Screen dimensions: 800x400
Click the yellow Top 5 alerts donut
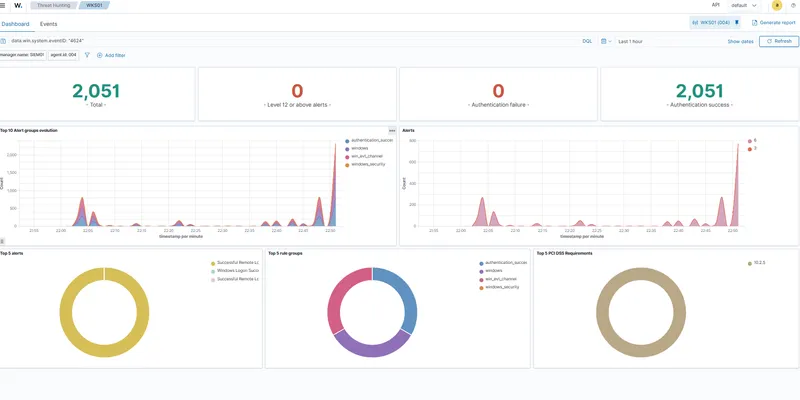pos(105,351)
